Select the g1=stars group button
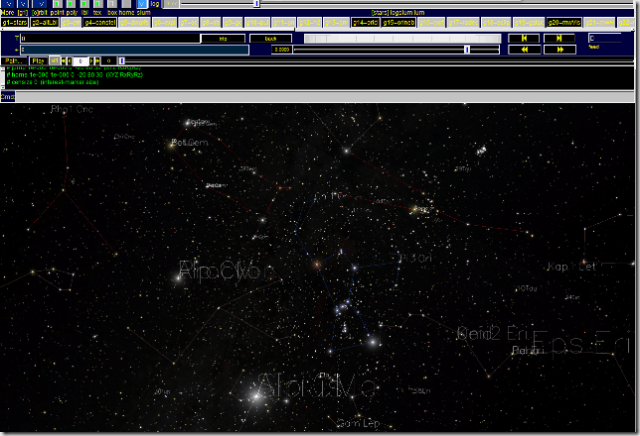 [14, 21]
